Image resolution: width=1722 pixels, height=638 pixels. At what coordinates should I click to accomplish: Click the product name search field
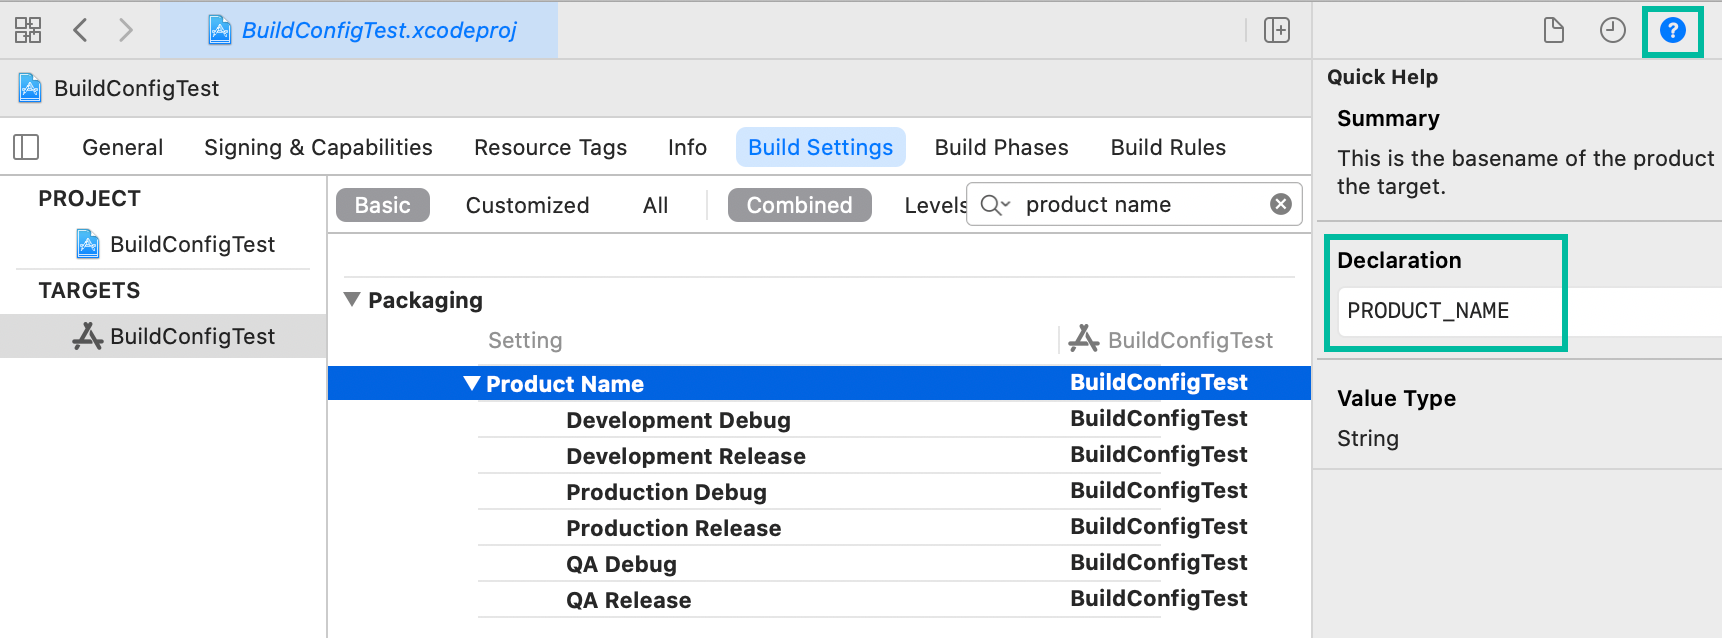pos(1140,205)
